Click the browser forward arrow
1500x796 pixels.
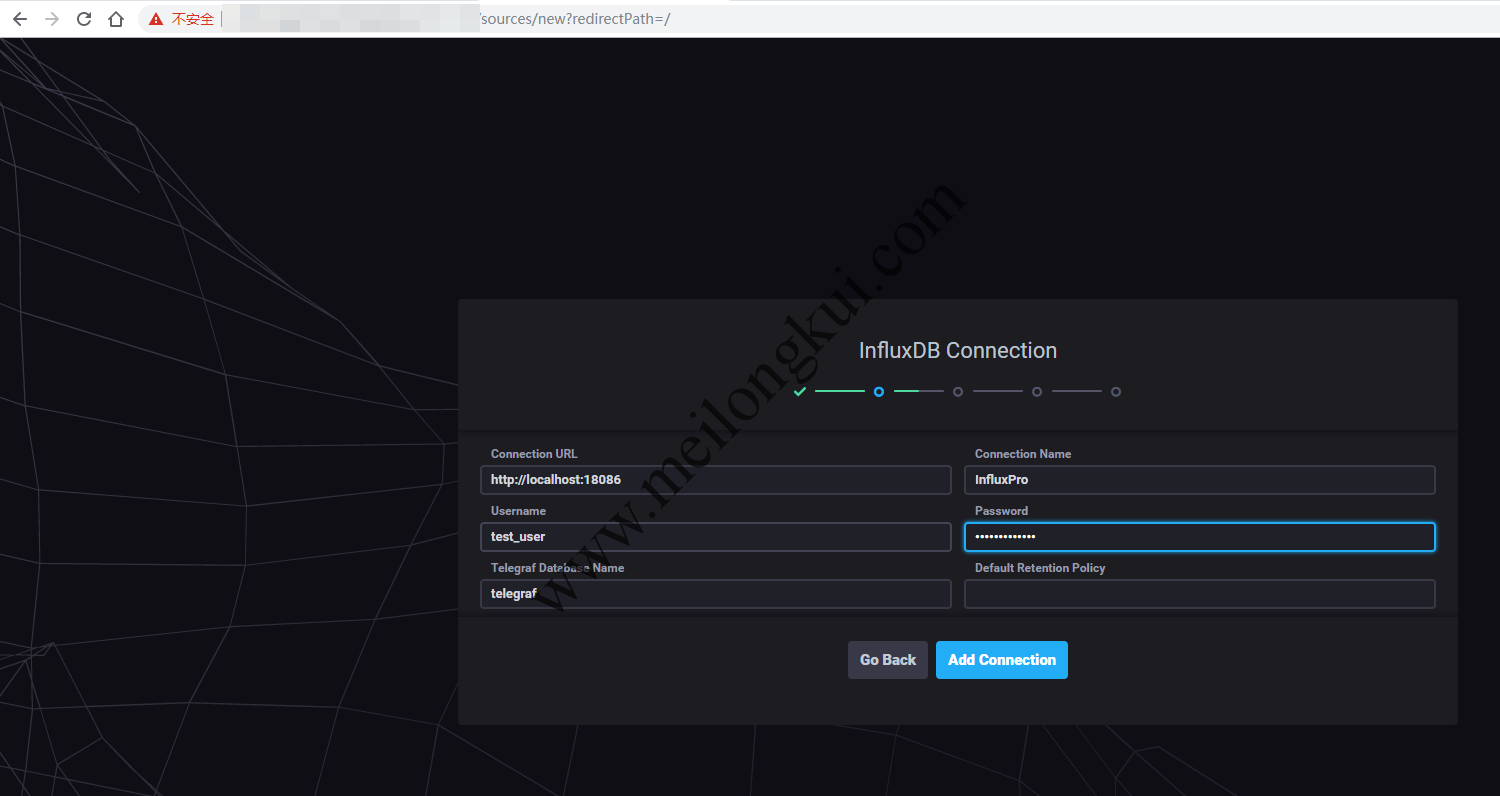point(52,19)
